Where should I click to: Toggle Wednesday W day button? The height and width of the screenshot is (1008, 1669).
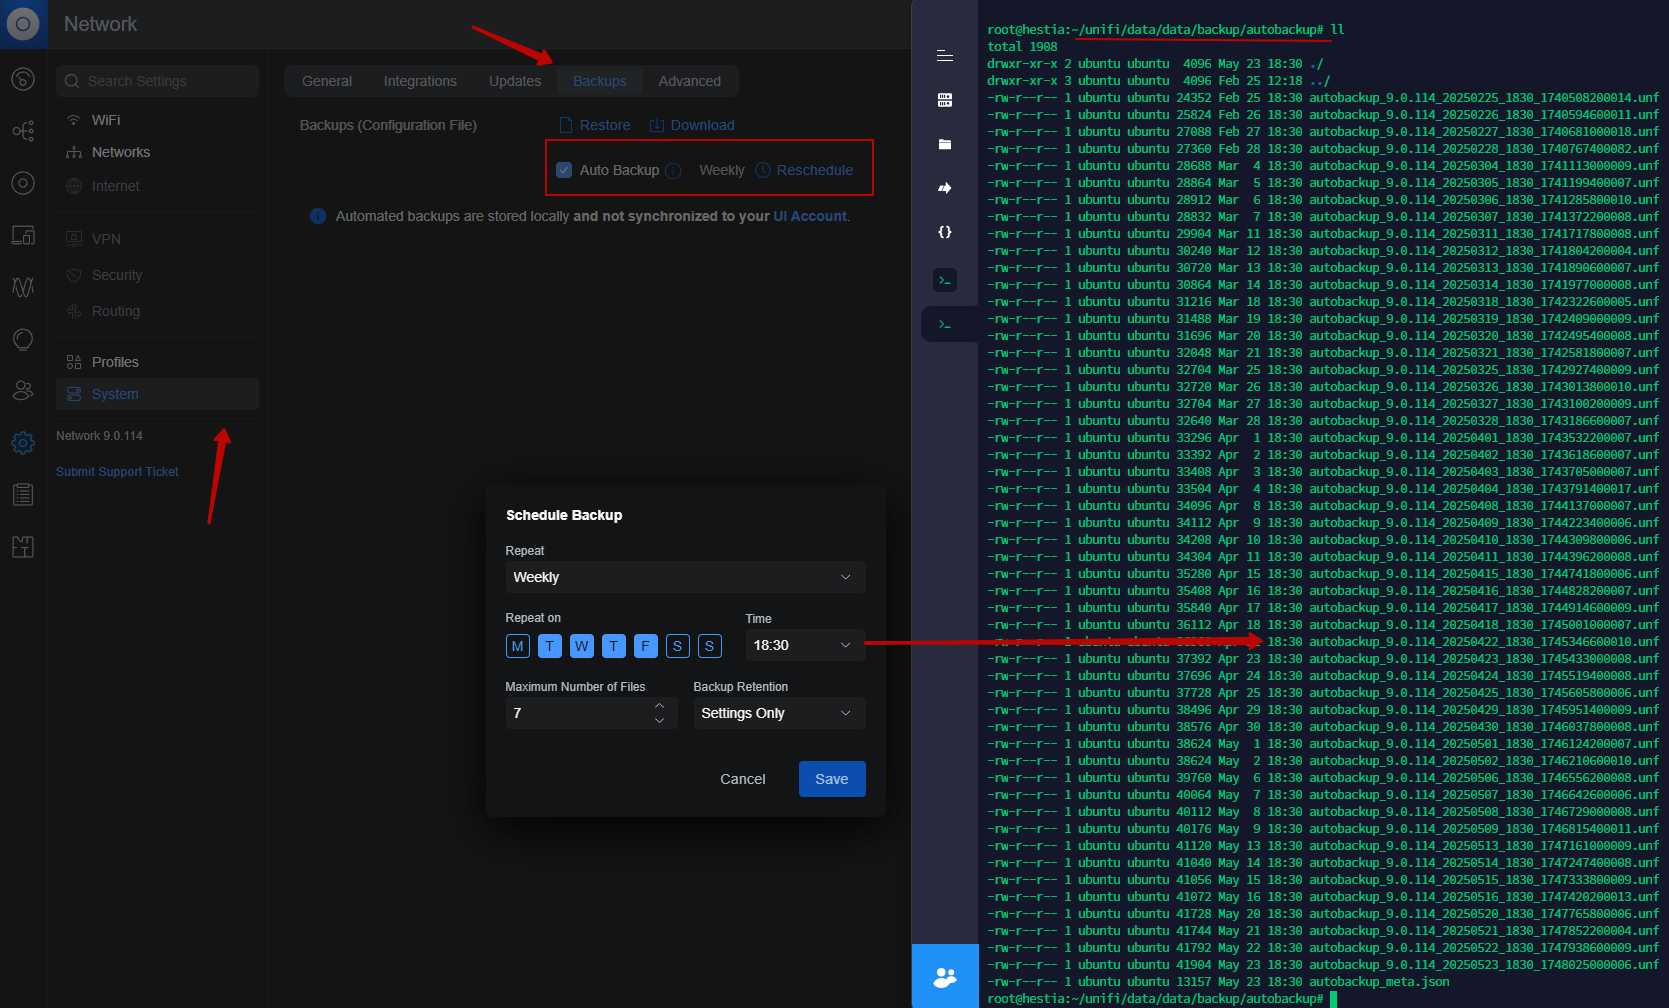(582, 646)
